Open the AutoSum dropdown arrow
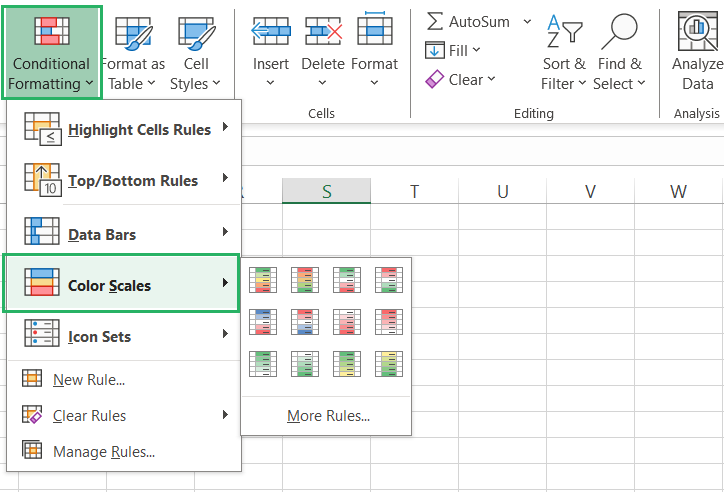 [x=527, y=21]
